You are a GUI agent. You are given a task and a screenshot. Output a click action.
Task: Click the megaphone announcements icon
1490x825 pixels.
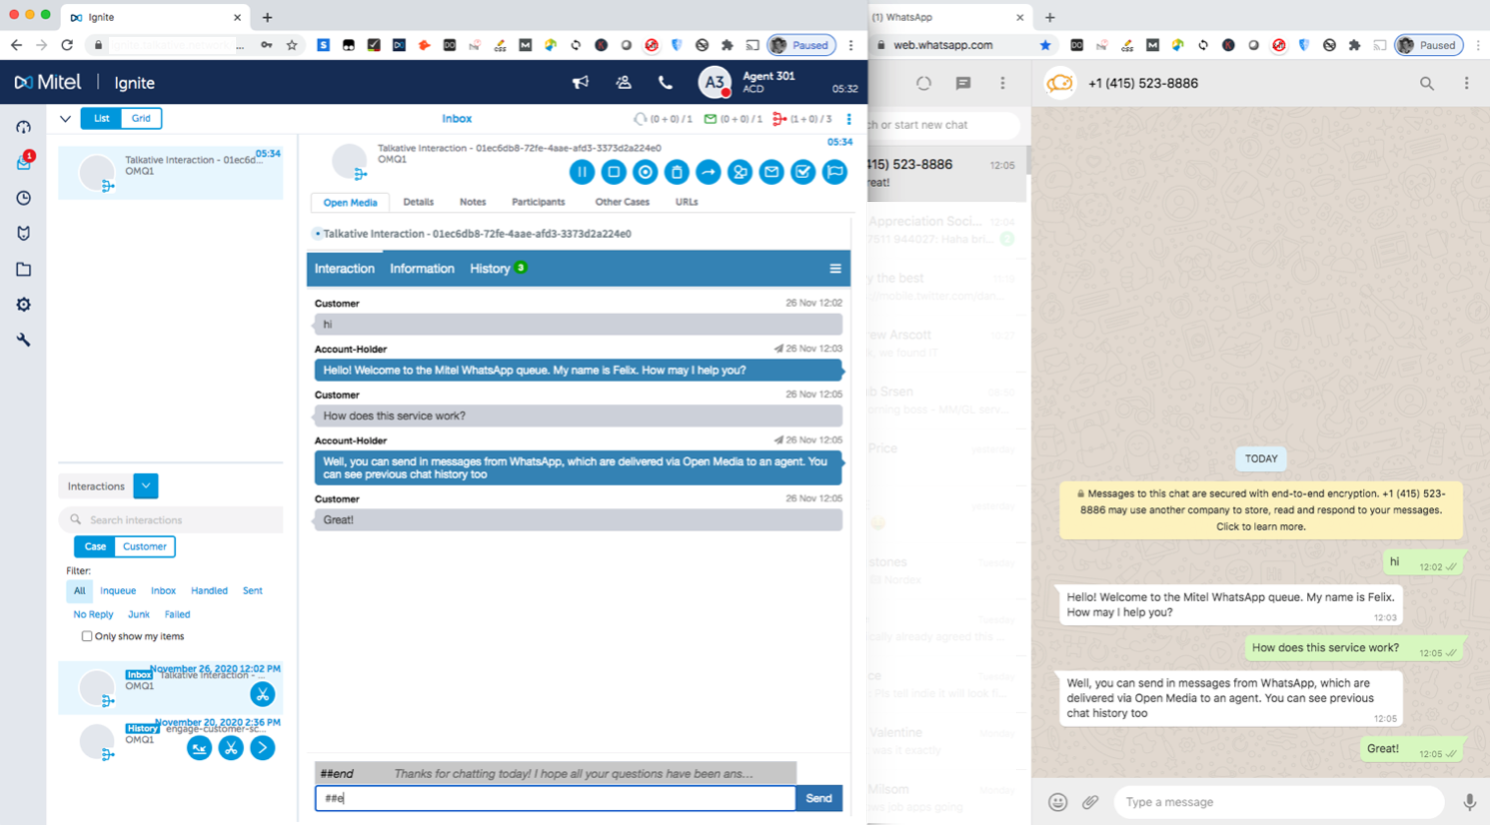click(580, 83)
